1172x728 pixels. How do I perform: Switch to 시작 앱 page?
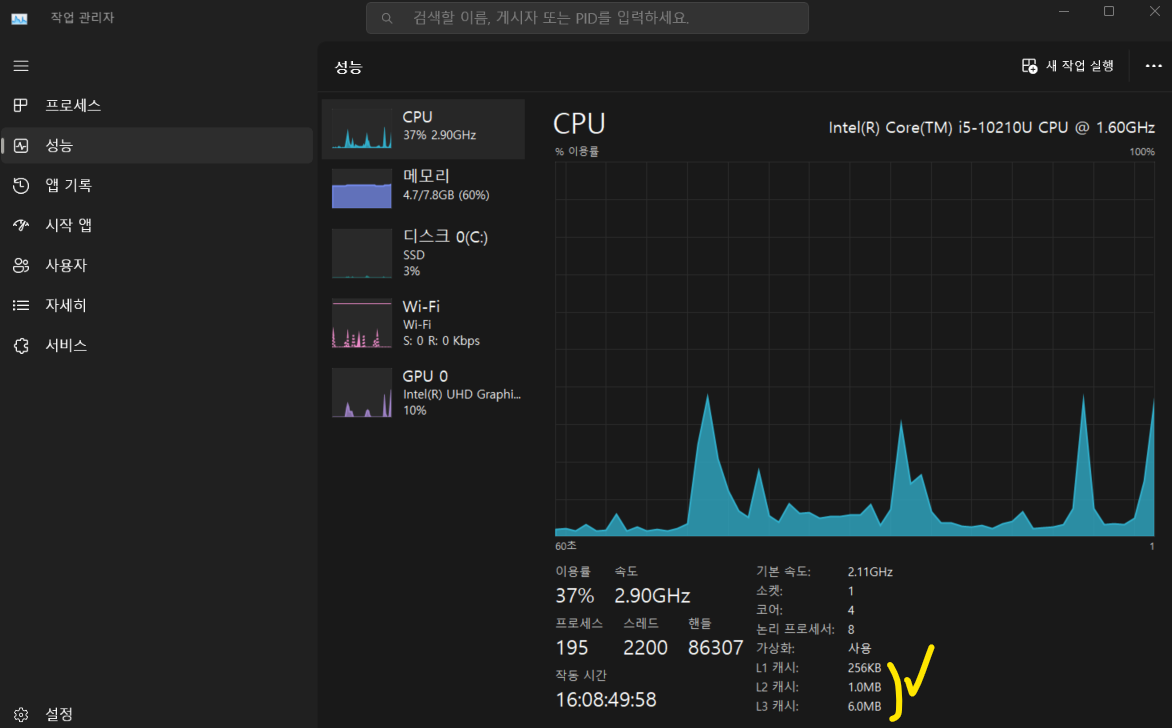[x=68, y=225]
